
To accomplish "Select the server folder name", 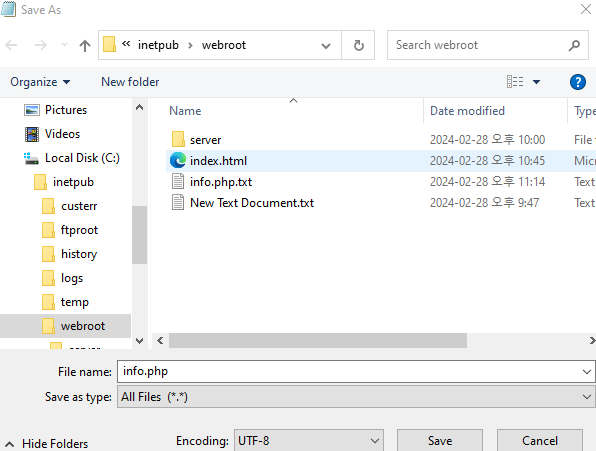I will [205, 140].
